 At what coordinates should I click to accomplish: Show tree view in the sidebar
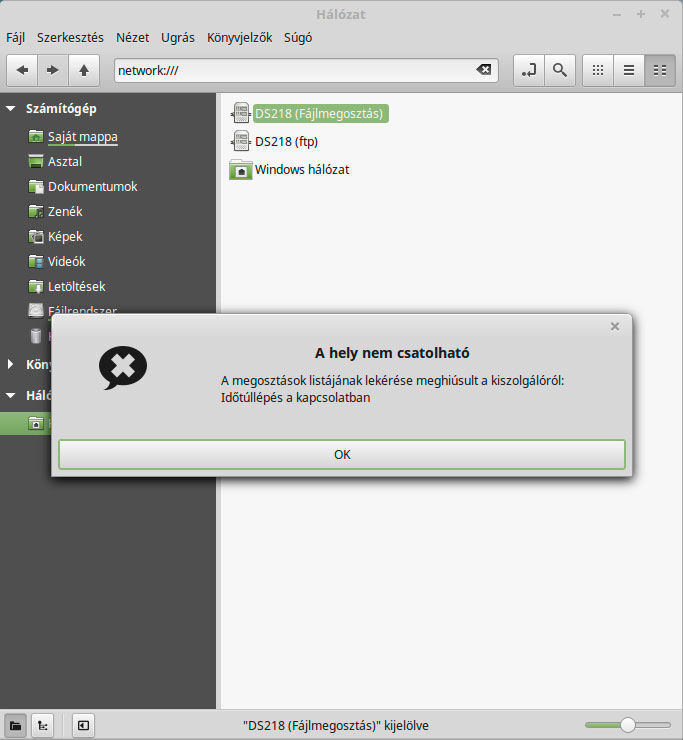pos(42,725)
